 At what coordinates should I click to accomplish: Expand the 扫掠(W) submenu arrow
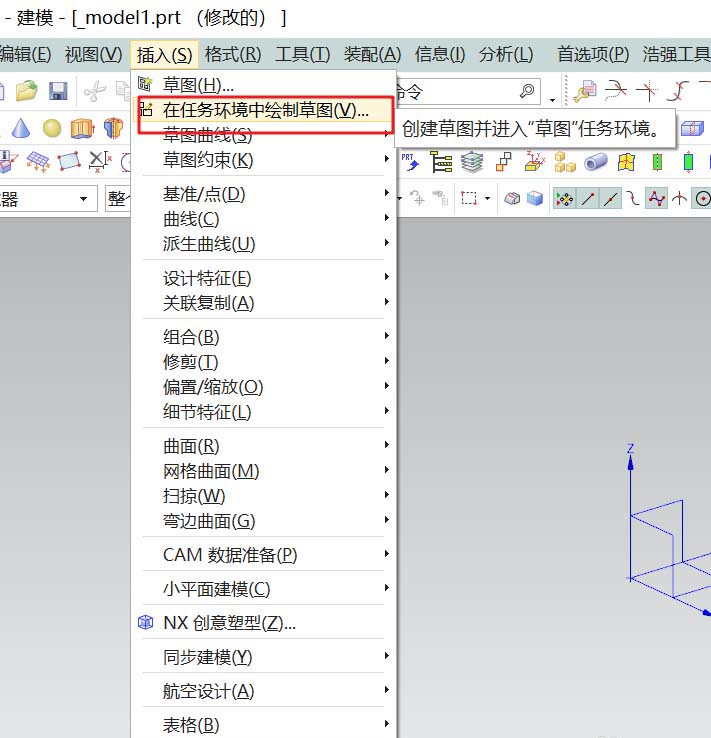pyautogui.click(x=386, y=494)
